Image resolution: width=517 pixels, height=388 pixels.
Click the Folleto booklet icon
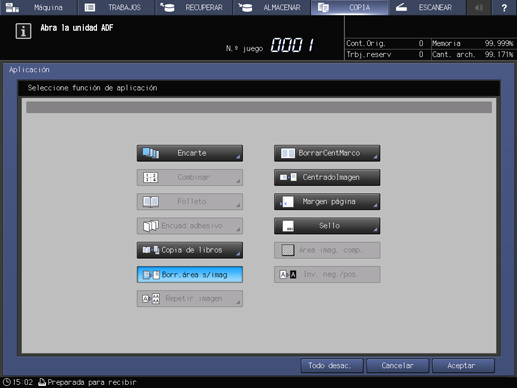tap(151, 202)
